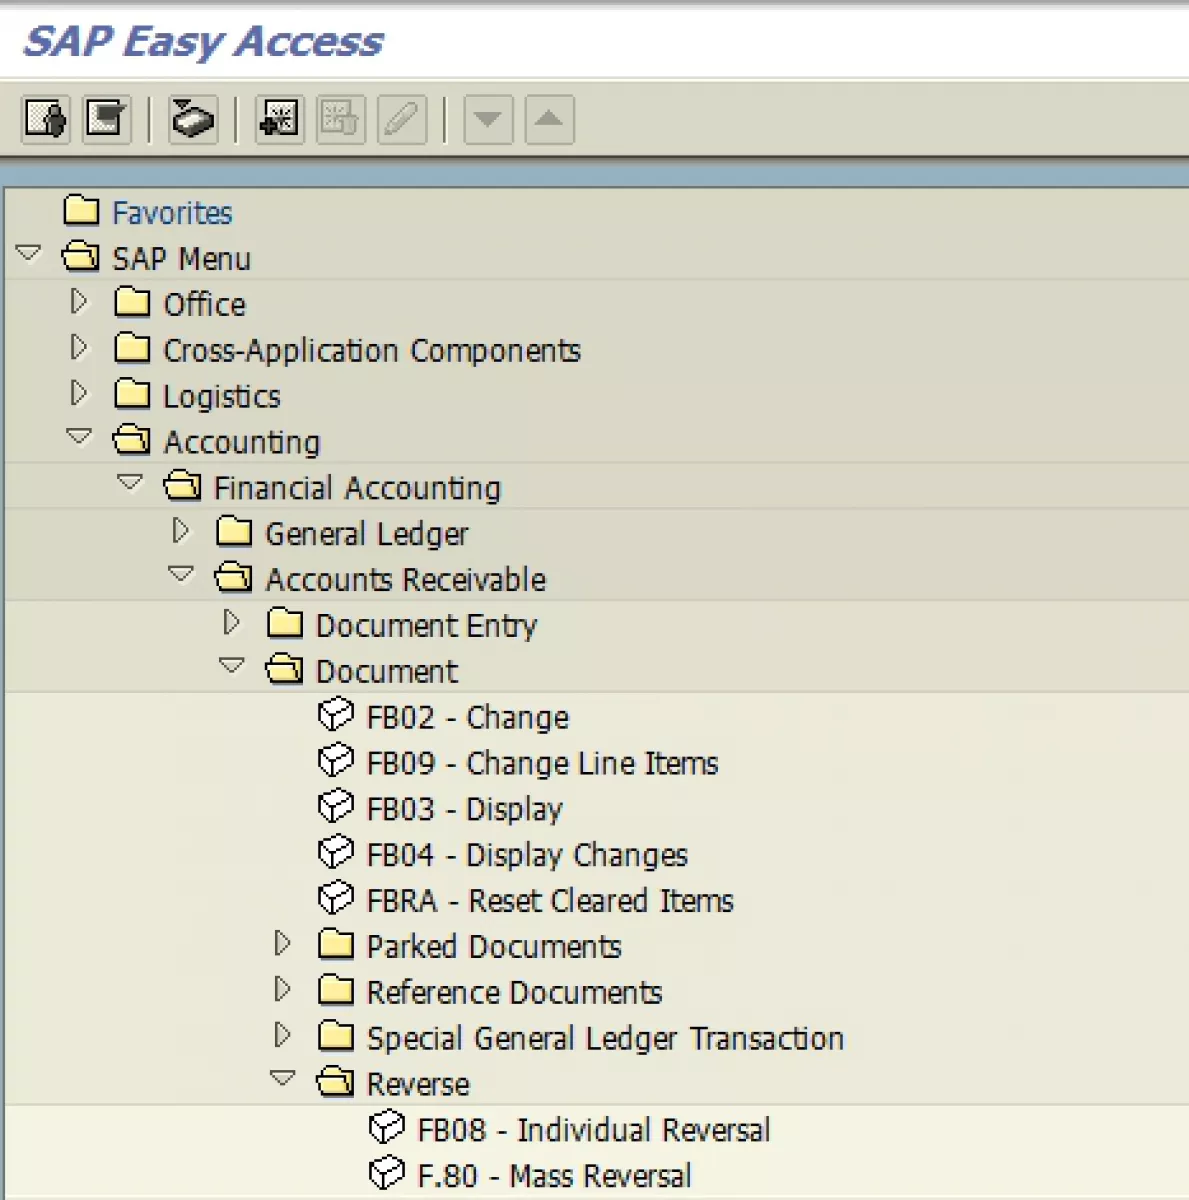Click the Move Favorites Up arrow button
The image size is (1189, 1200).
(x=549, y=120)
